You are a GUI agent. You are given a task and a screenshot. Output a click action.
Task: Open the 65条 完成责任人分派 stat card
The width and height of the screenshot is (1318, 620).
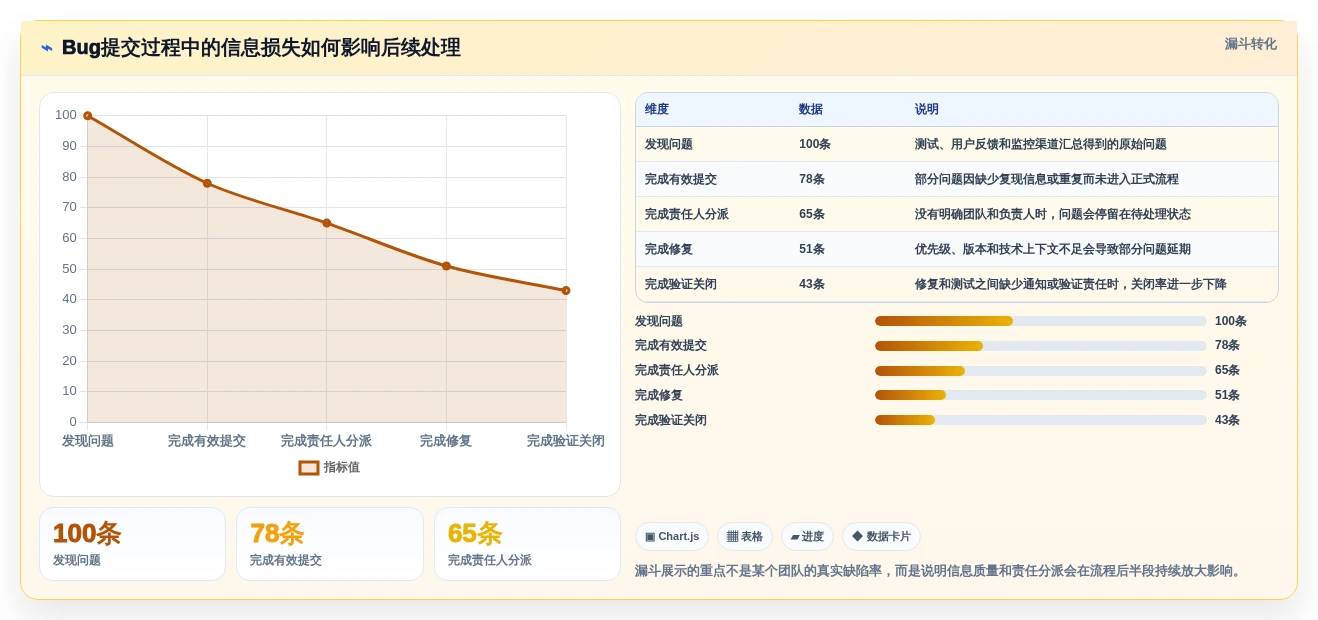527,544
